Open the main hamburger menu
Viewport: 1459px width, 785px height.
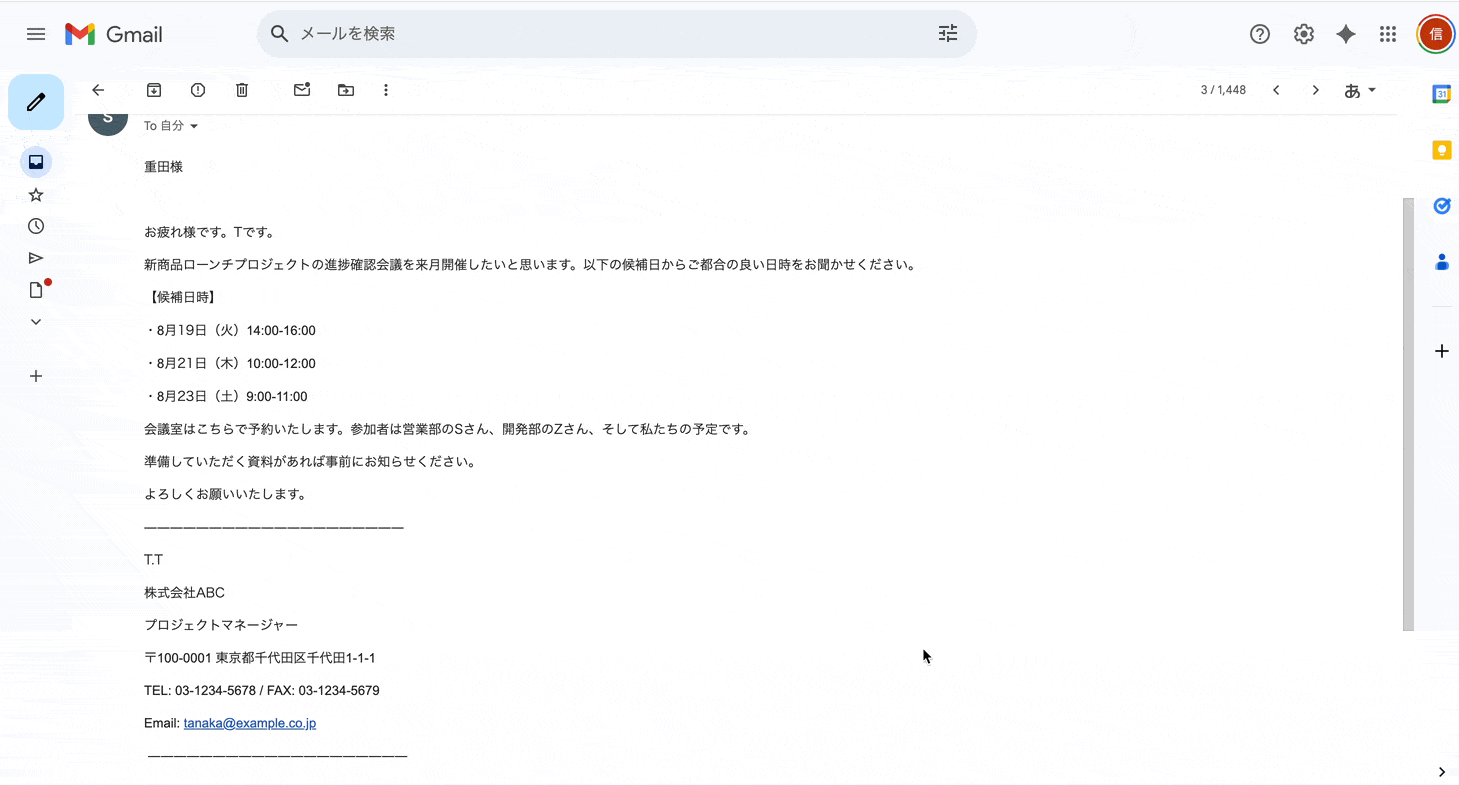click(36, 33)
